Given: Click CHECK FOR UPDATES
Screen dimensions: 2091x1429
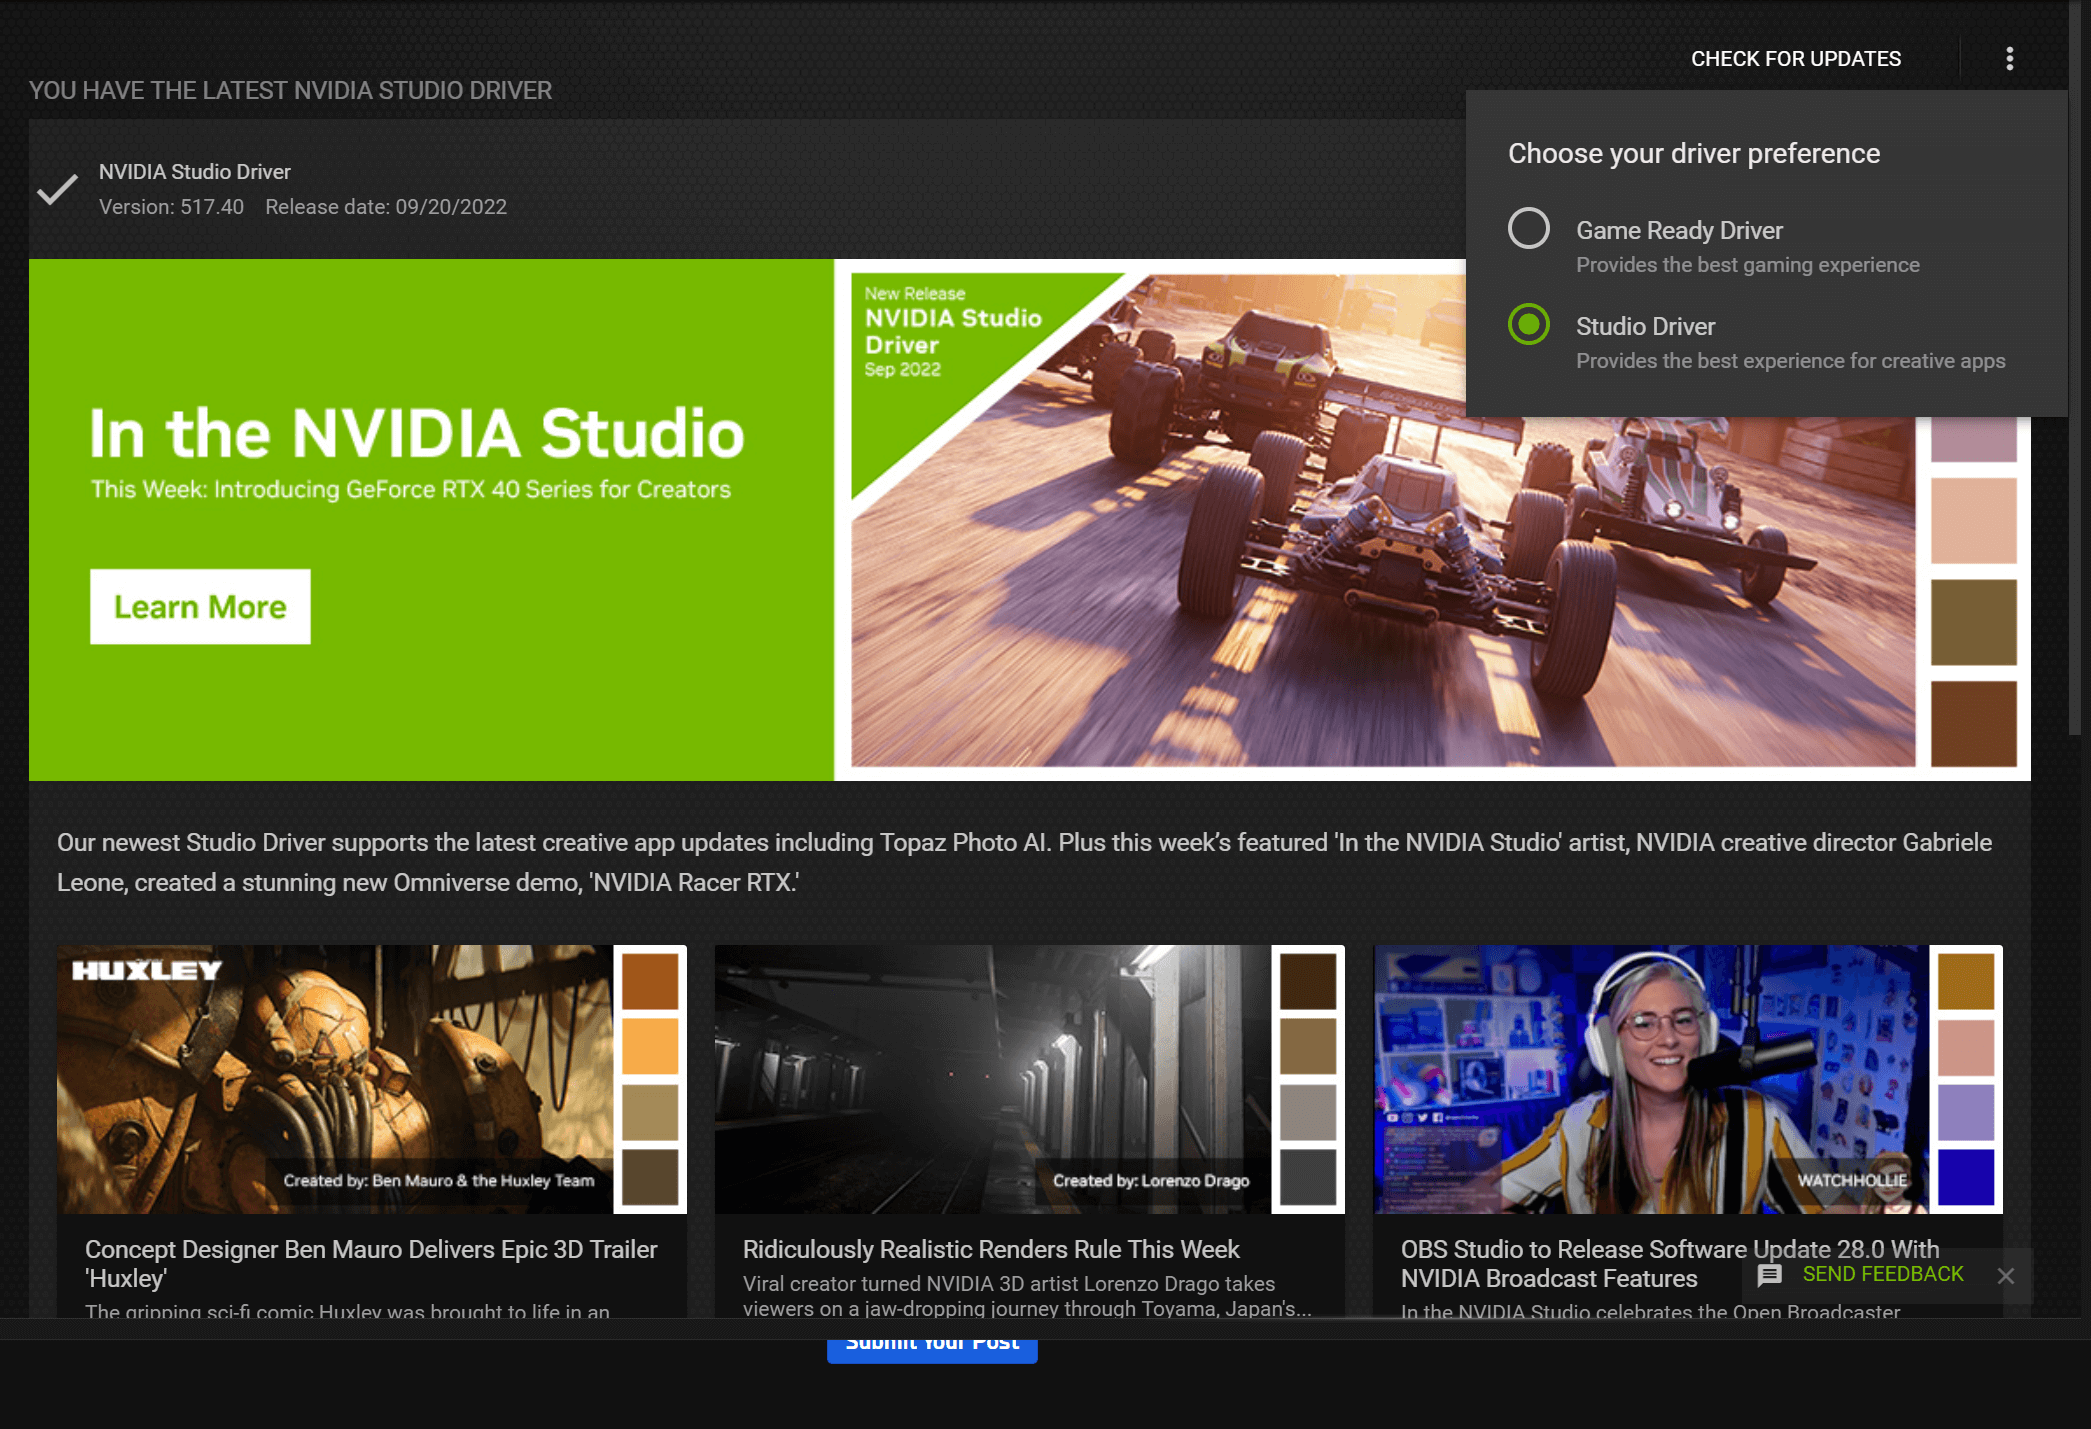Looking at the screenshot, I should (x=1795, y=59).
